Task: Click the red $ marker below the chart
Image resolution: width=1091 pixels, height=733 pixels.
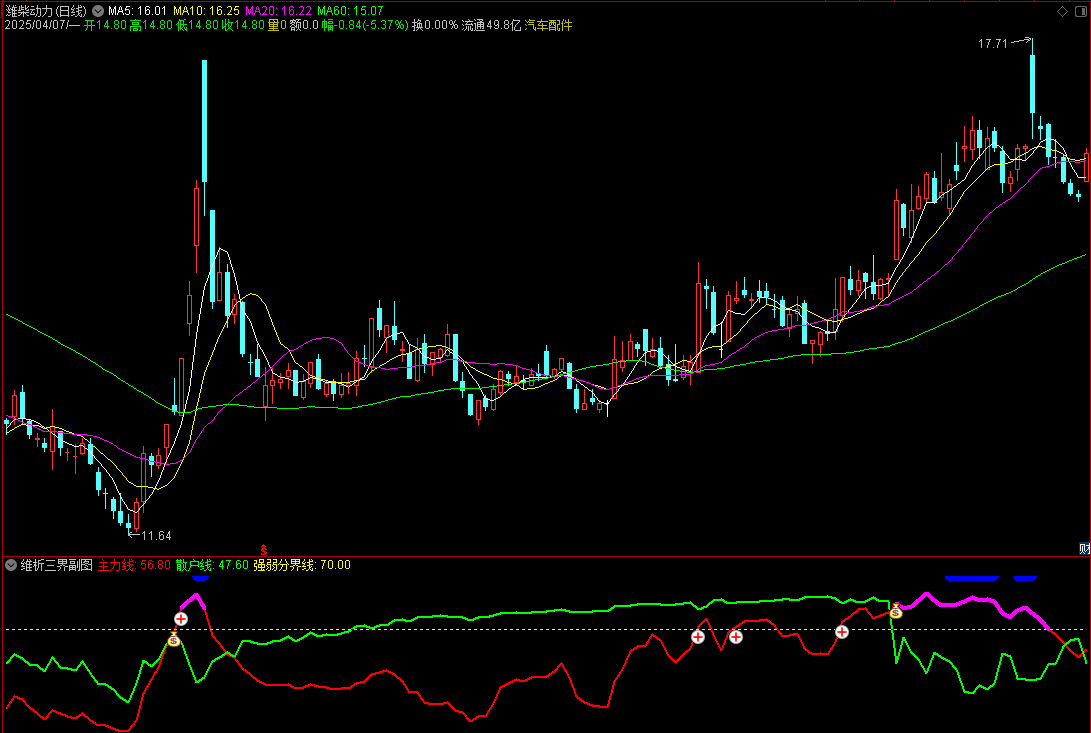Action: click(x=264, y=551)
